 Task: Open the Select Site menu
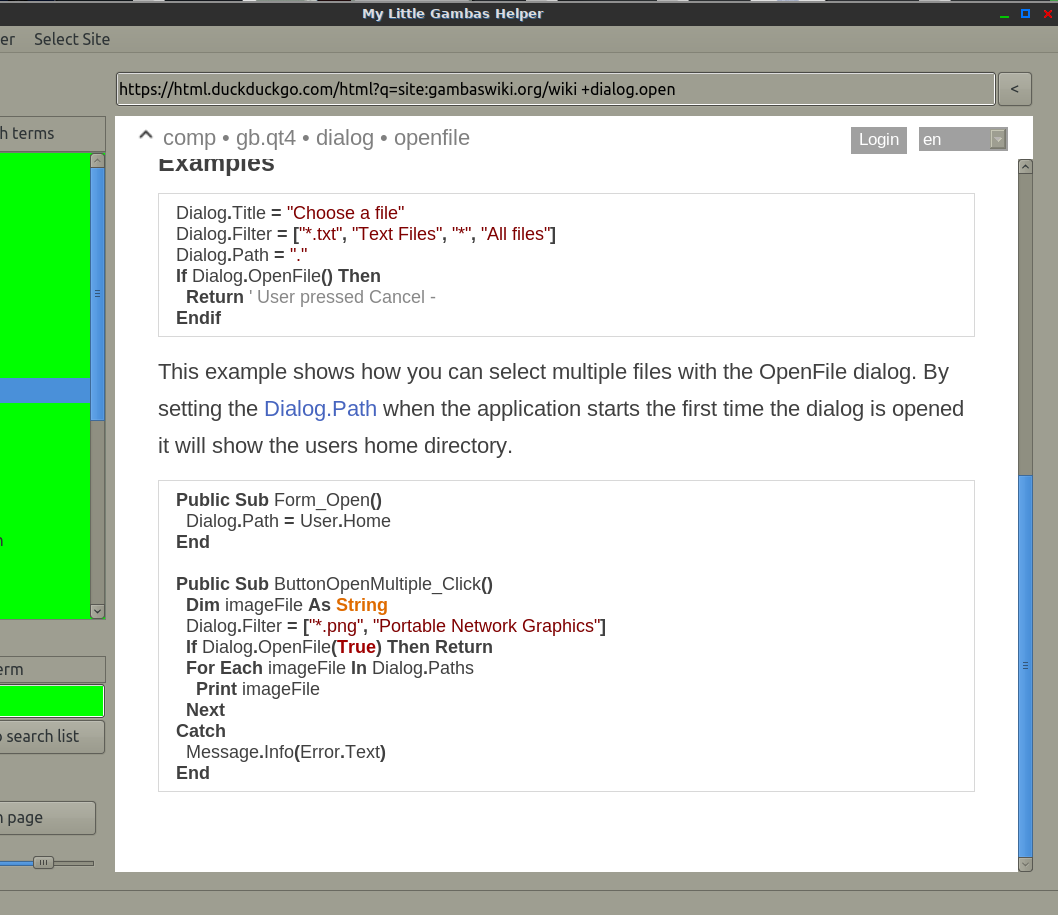pyautogui.click(x=72, y=39)
